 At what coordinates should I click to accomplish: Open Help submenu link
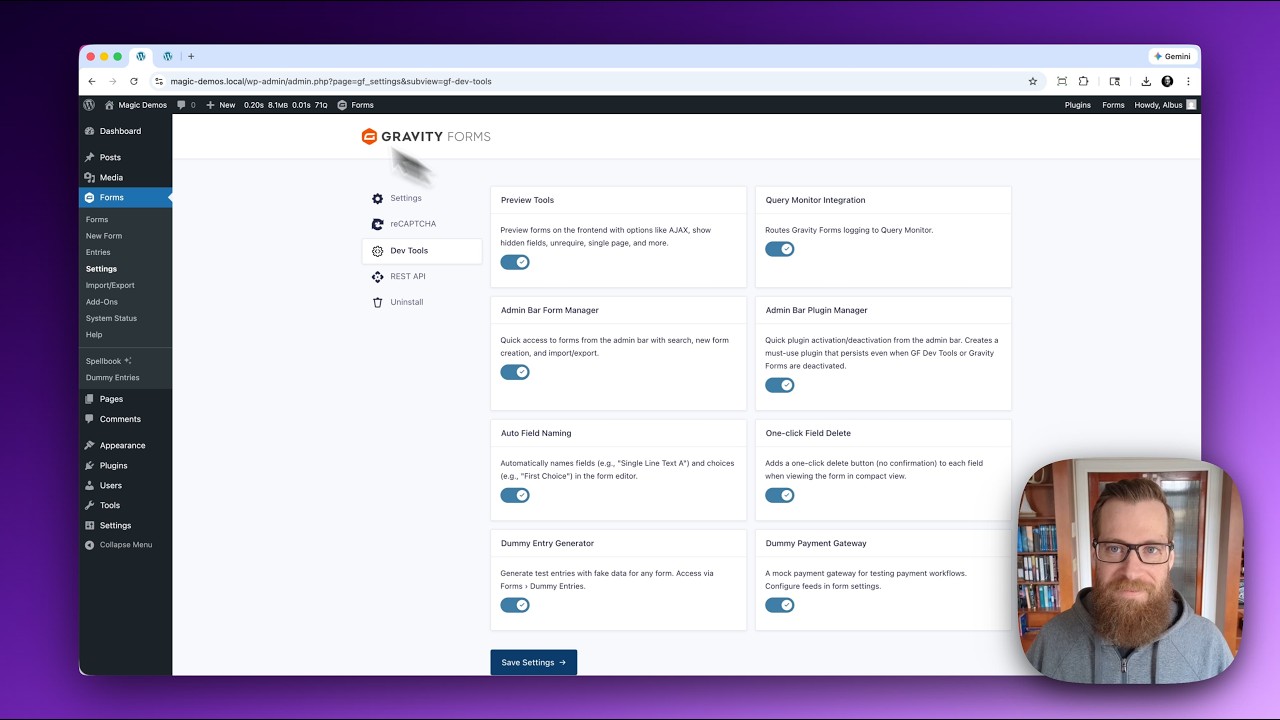[x=94, y=335]
